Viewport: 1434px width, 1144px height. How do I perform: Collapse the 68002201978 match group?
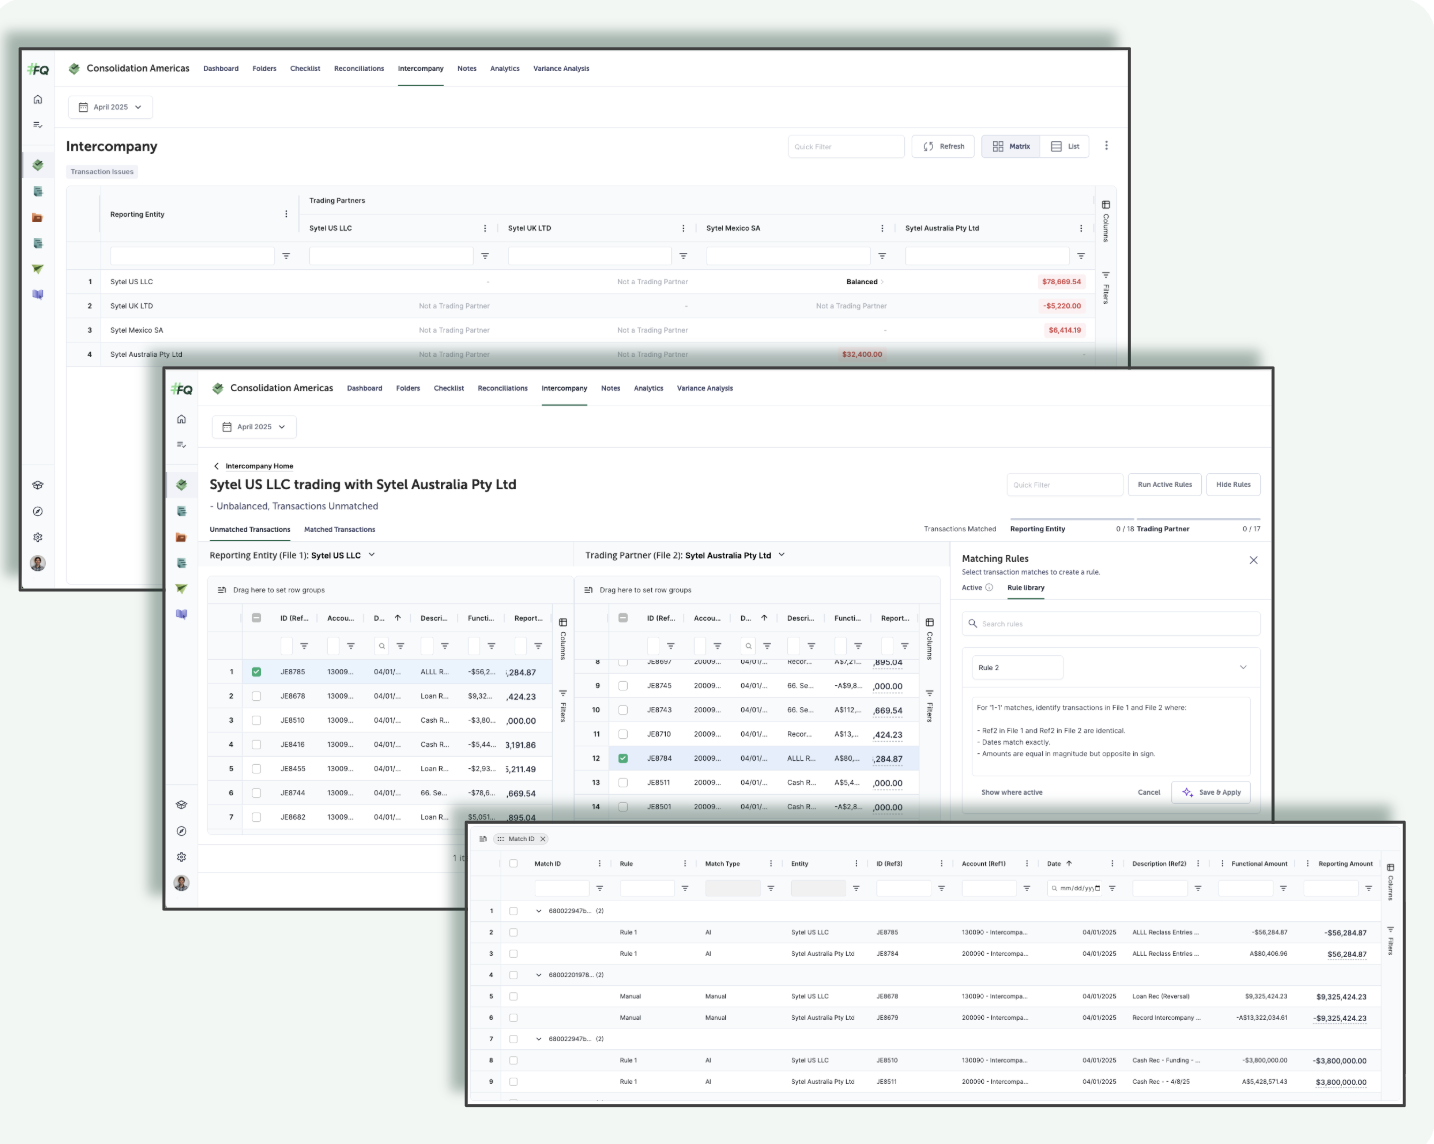(x=539, y=975)
